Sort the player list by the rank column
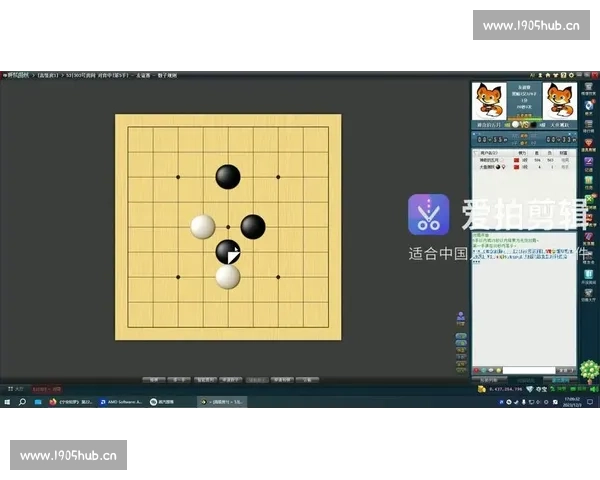The image size is (600, 480). point(522,153)
